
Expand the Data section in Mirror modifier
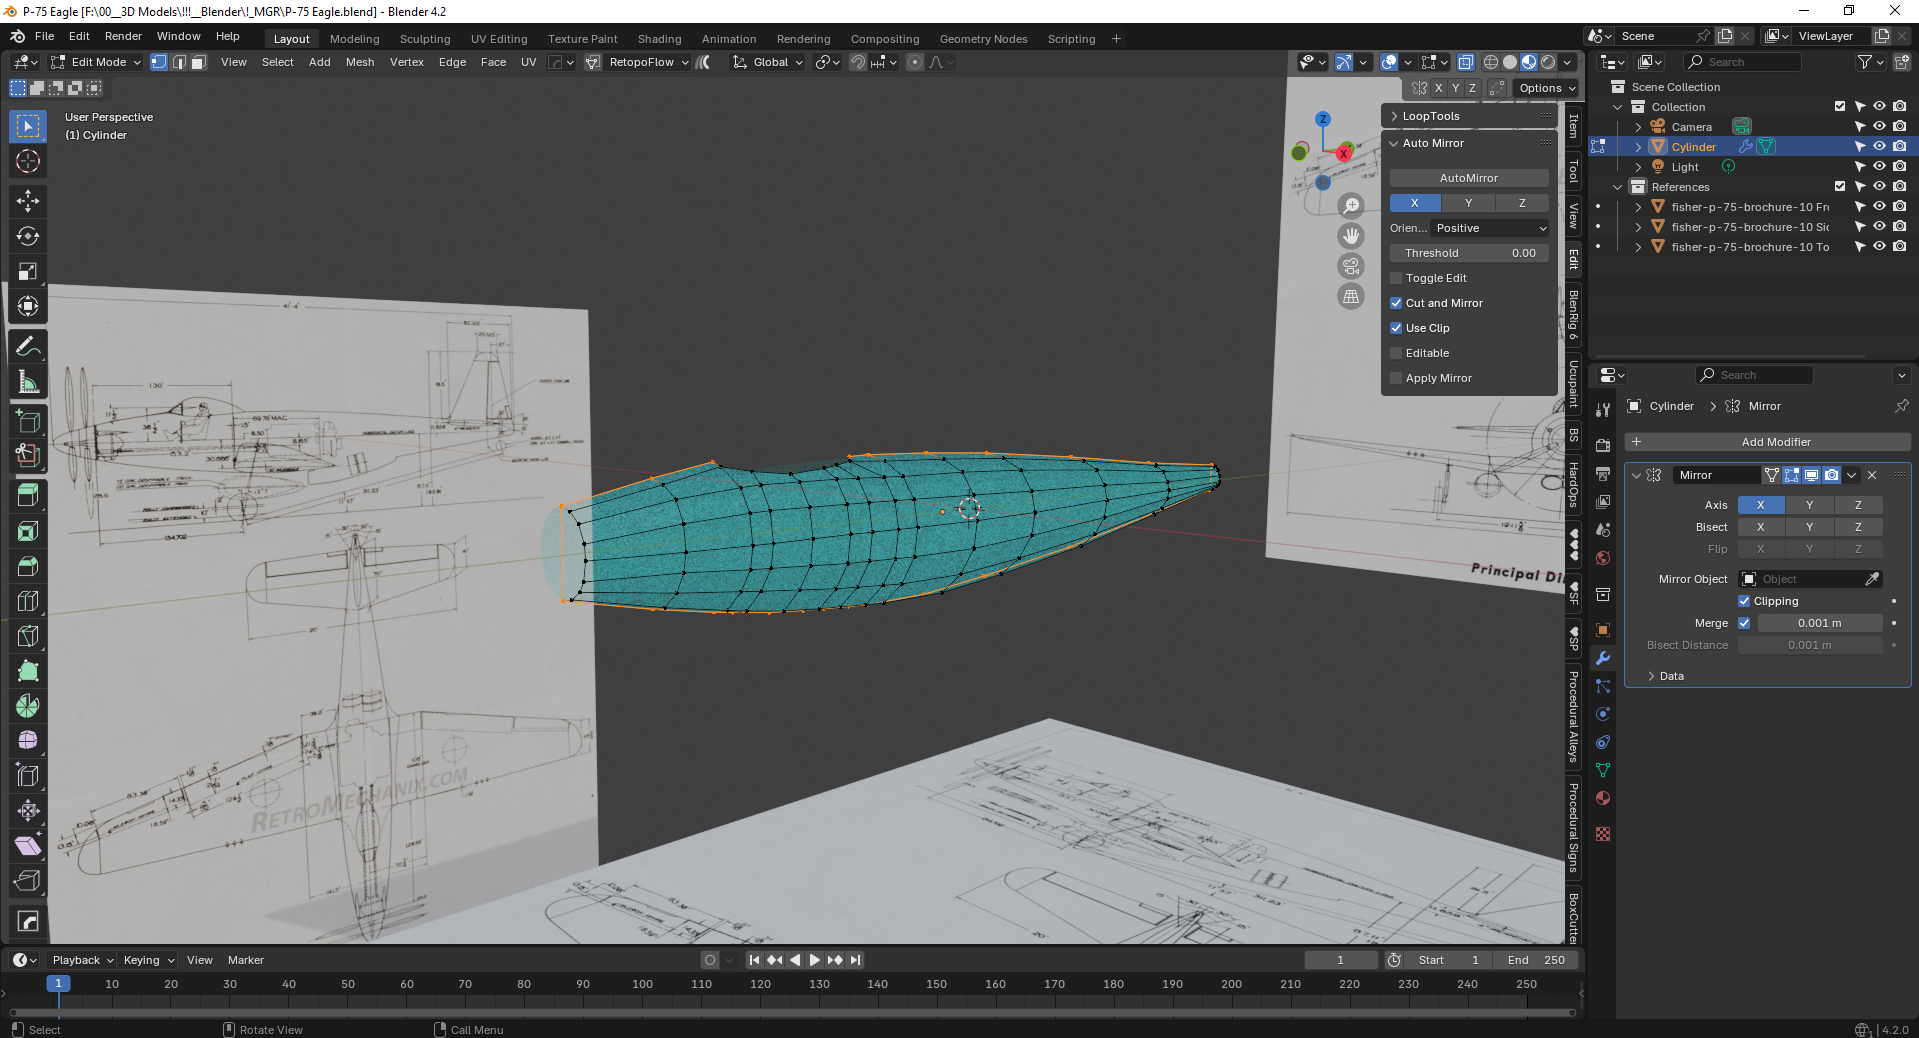(x=1671, y=676)
